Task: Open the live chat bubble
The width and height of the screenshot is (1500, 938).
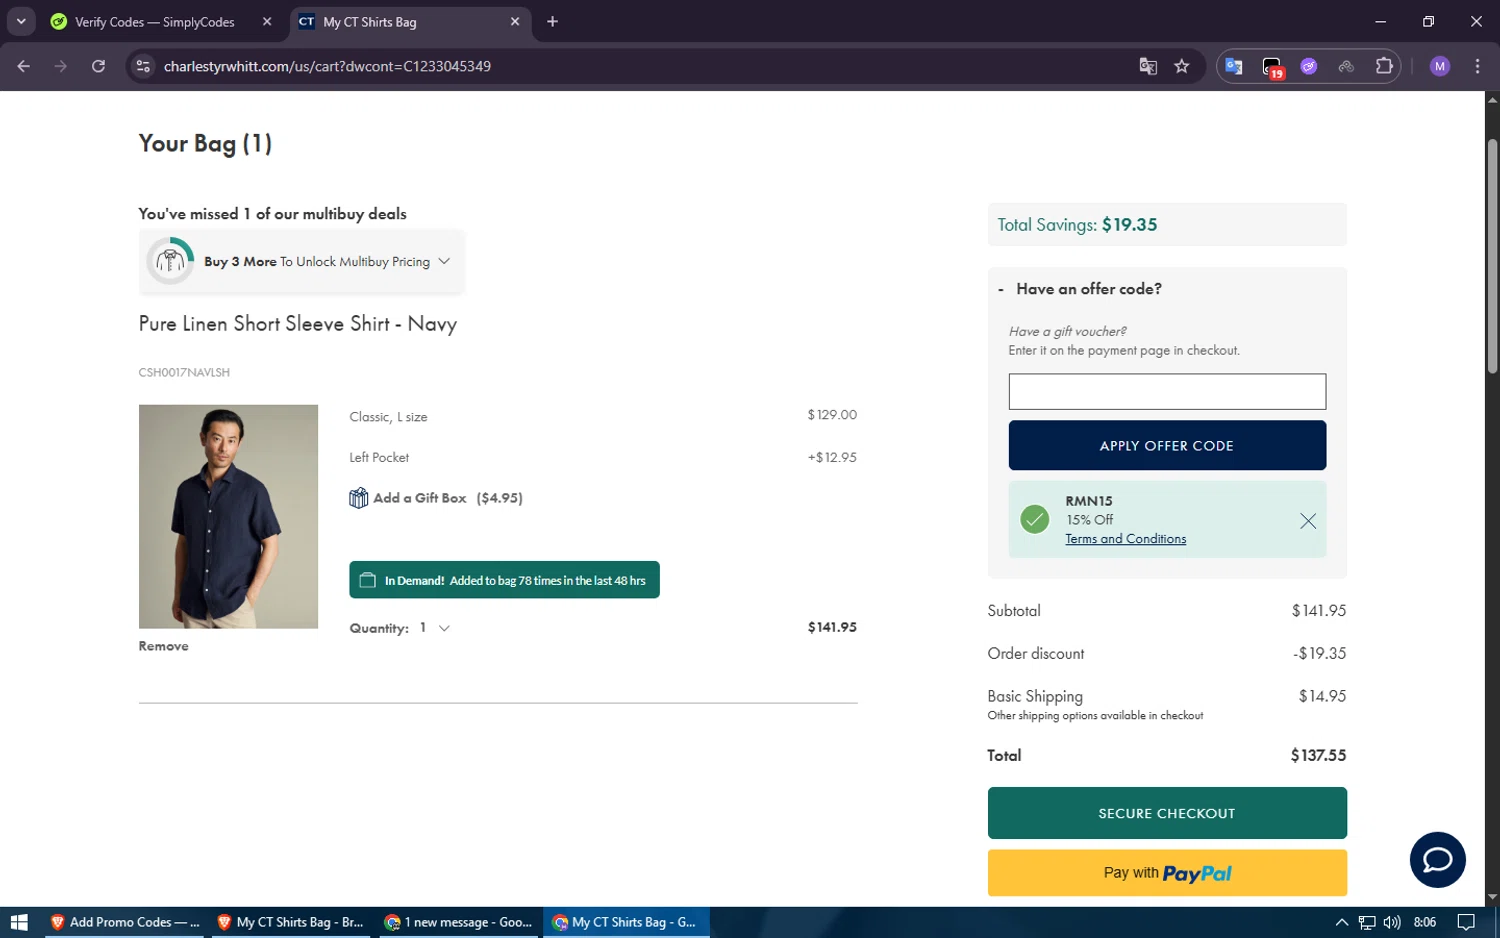Action: [x=1437, y=859]
